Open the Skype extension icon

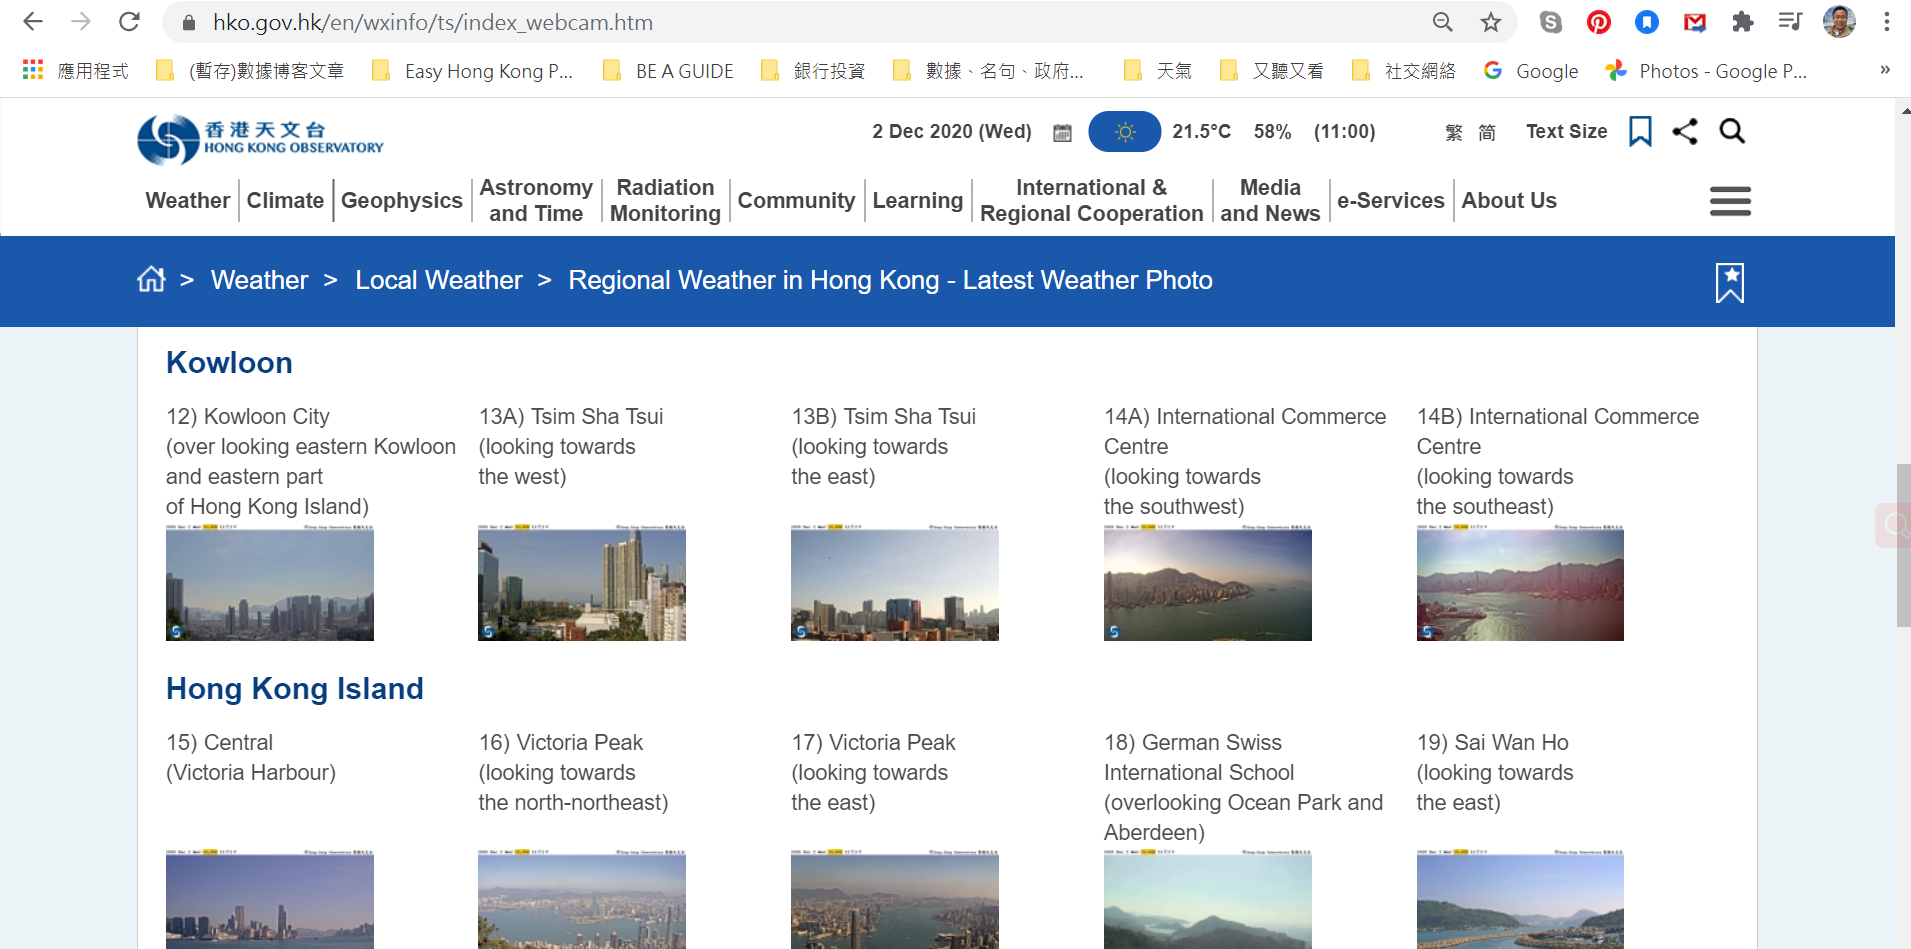click(x=1551, y=22)
